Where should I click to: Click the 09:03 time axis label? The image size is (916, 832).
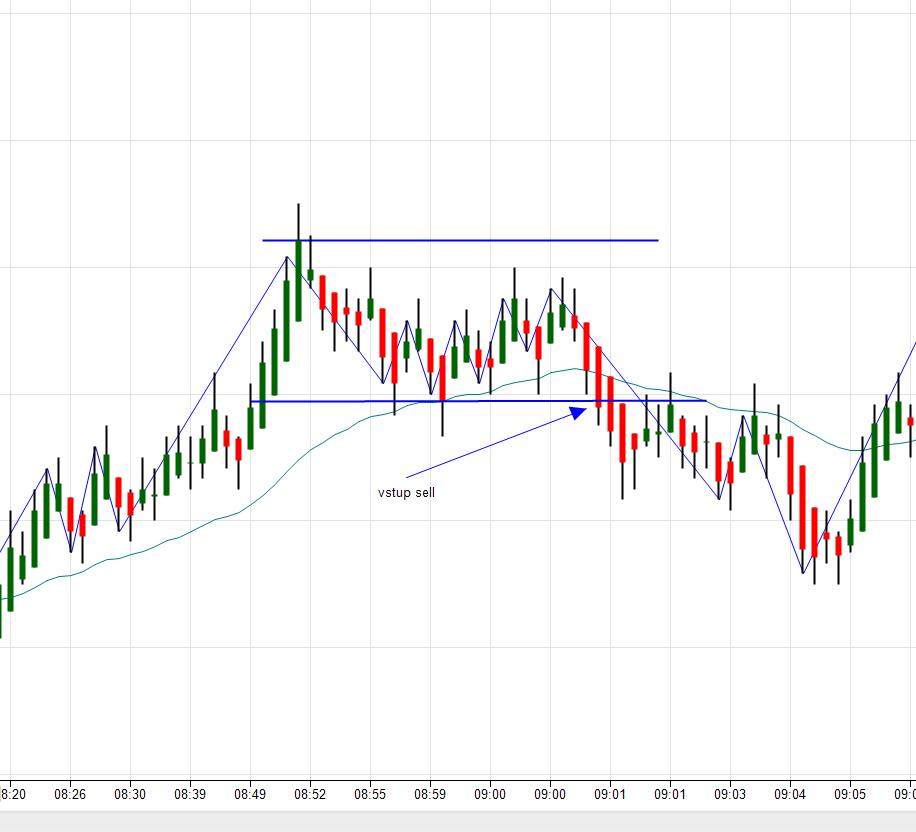coord(730,795)
